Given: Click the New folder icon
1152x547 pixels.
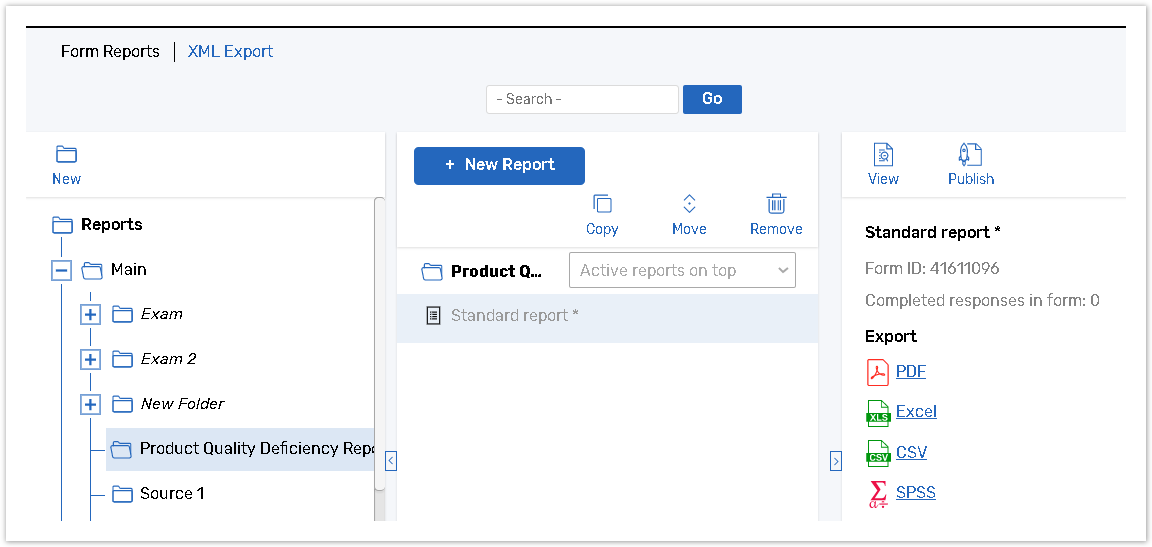Looking at the screenshot, I should pos(66,155).
